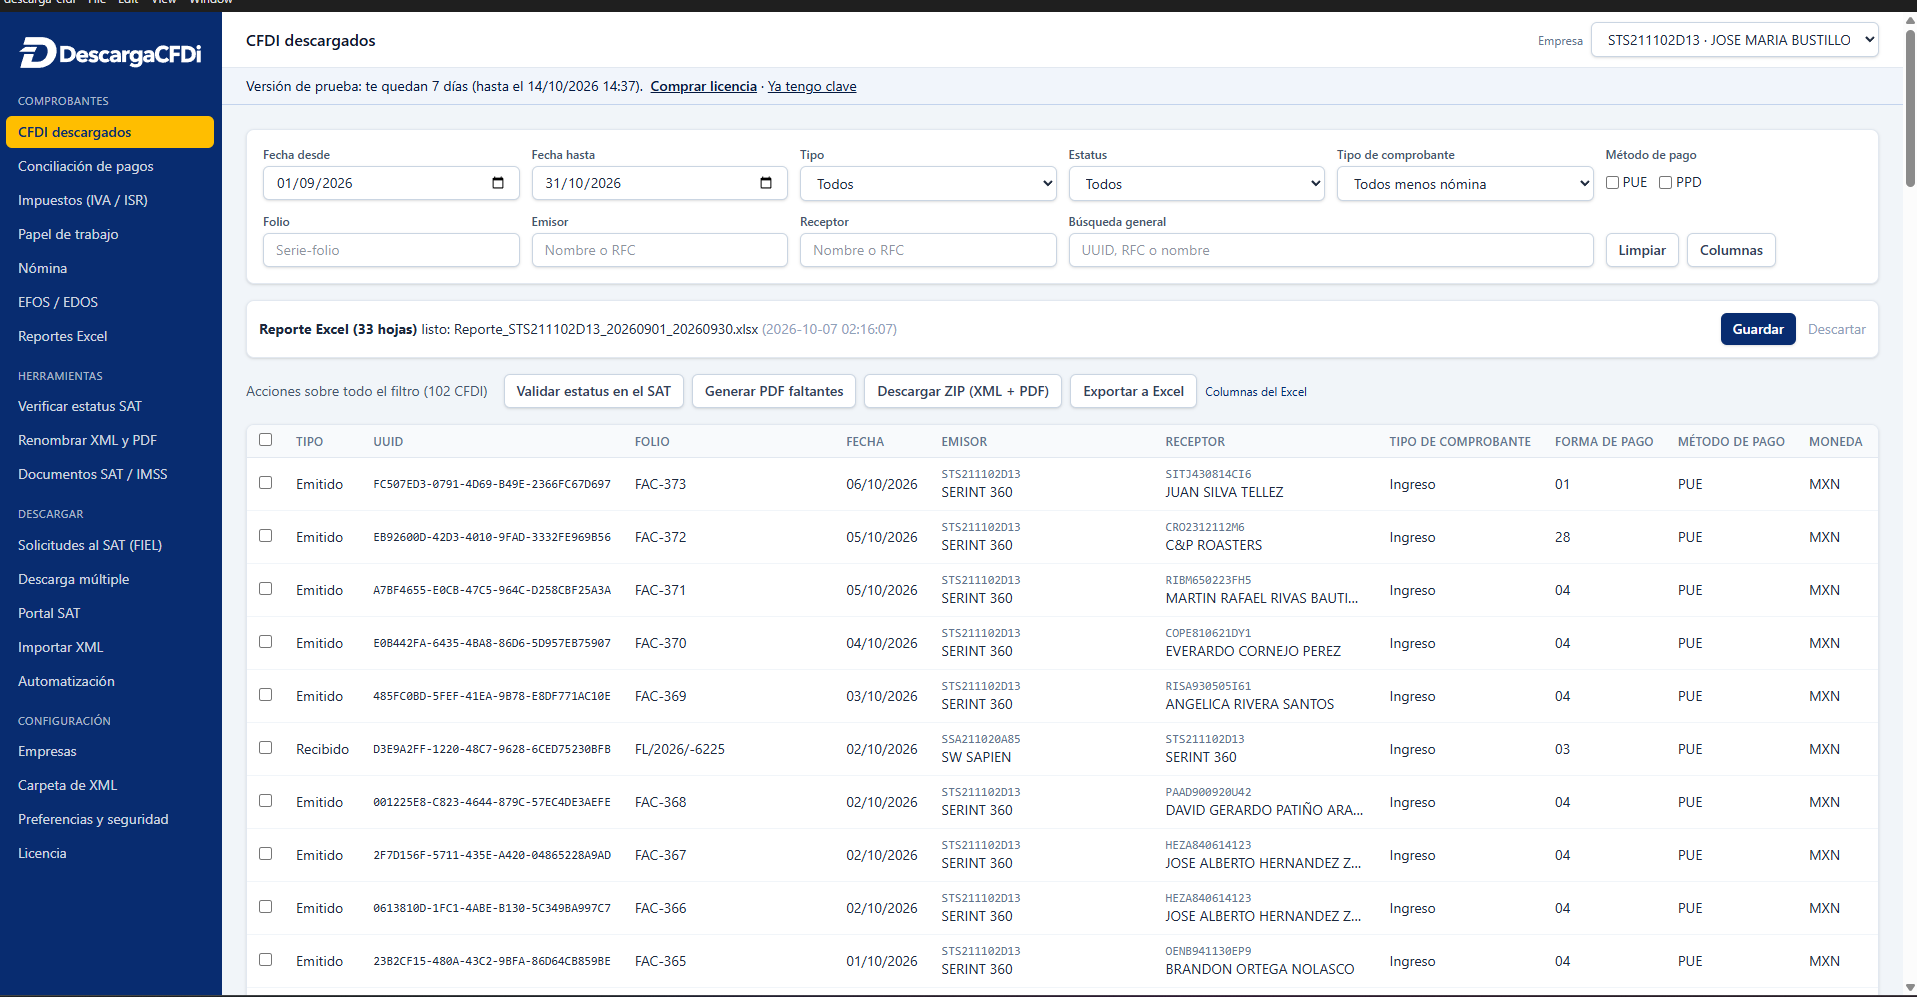The width and height of the screenshot is (1917, 997).
Task: Open Verificar estatus SAT tool
Action: pyautogui.click(x=110, y=406)
